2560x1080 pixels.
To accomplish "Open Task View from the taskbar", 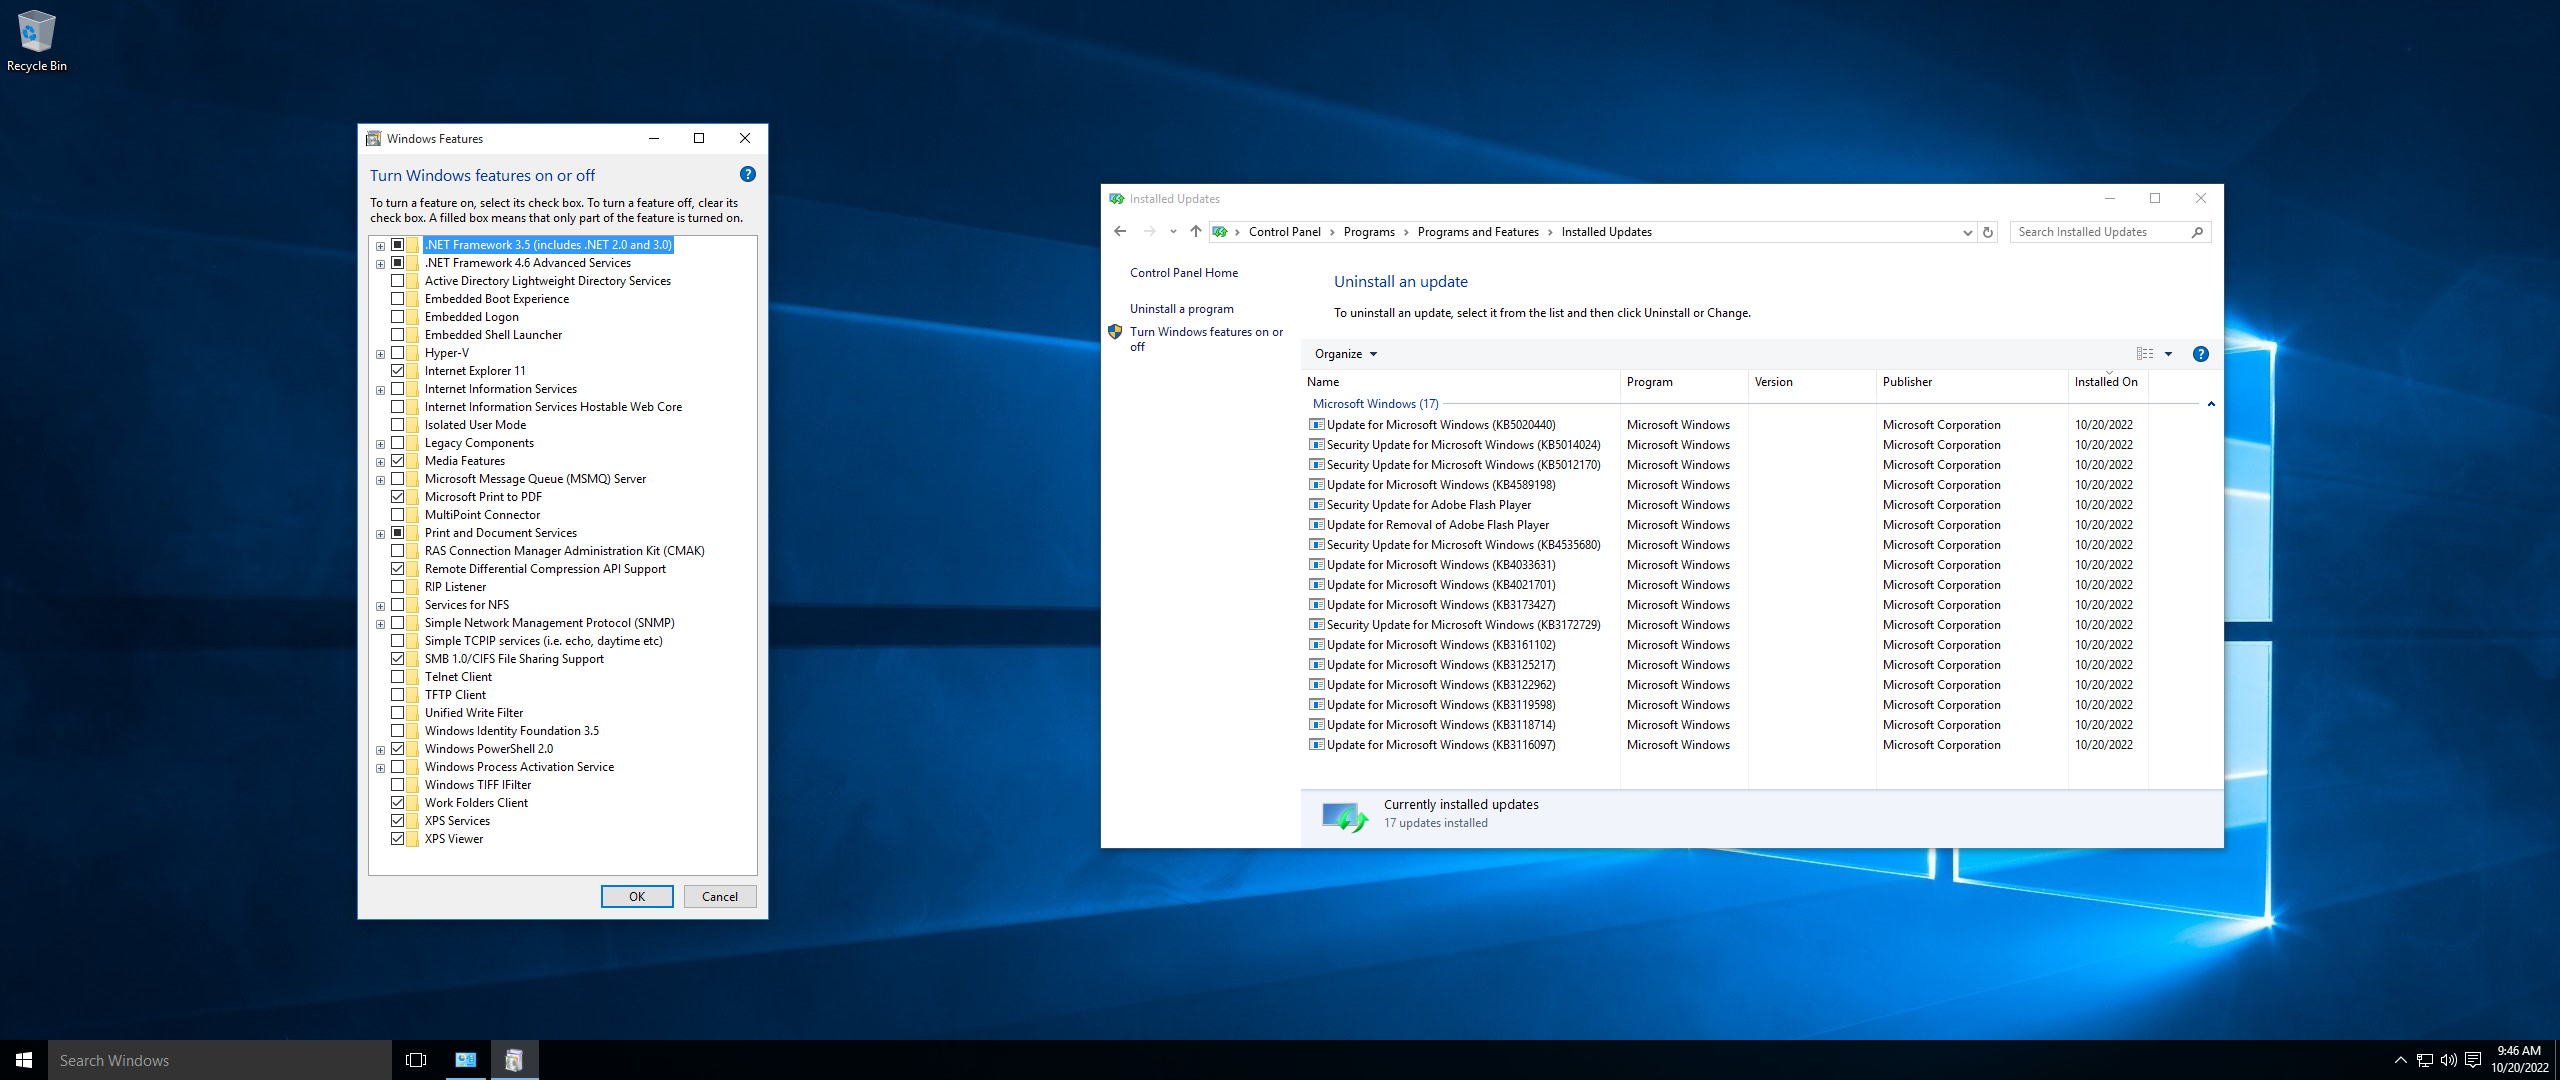I will coord(416,1060).
